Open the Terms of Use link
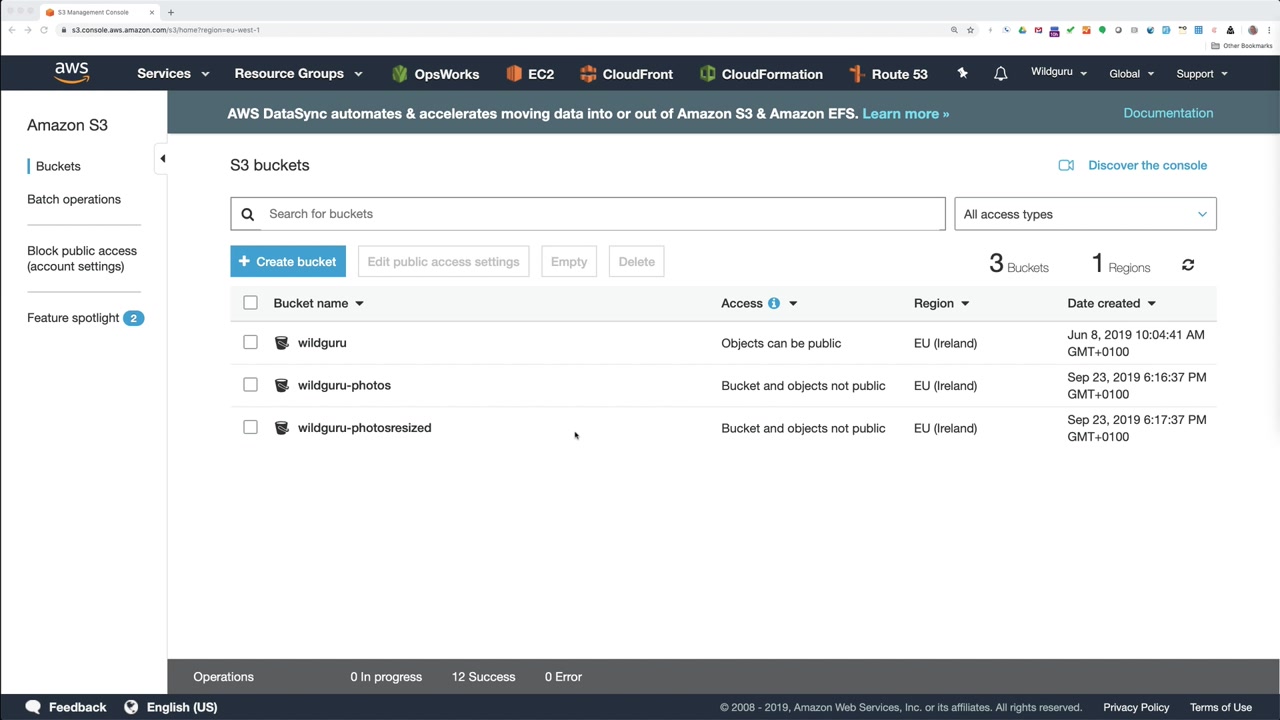1280x720 pixels. pyautogui.click(x=1221, y=707)
